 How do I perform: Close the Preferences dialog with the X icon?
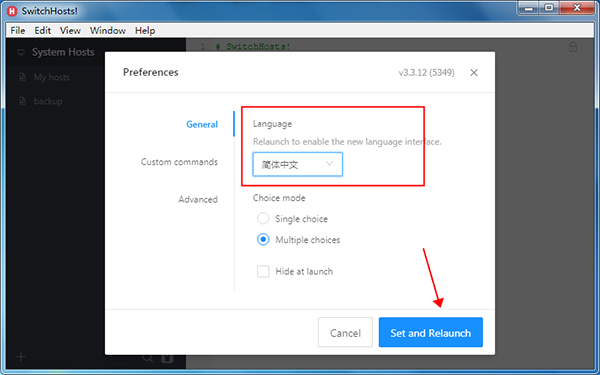click(474, 73)
